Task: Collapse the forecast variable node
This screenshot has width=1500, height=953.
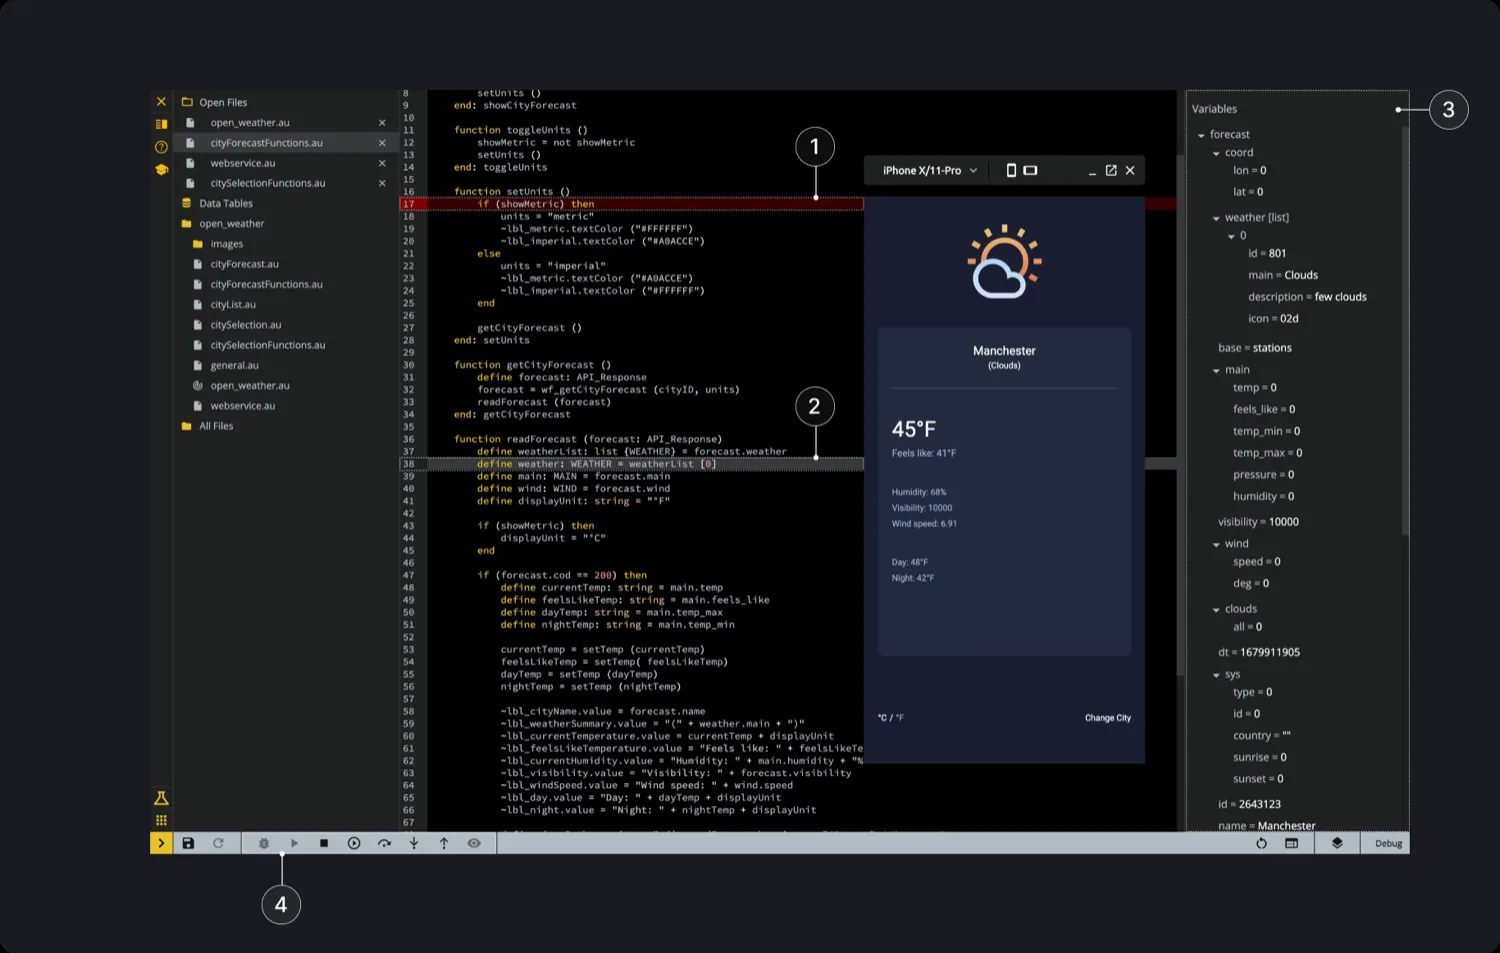Action: point(1201,135)
